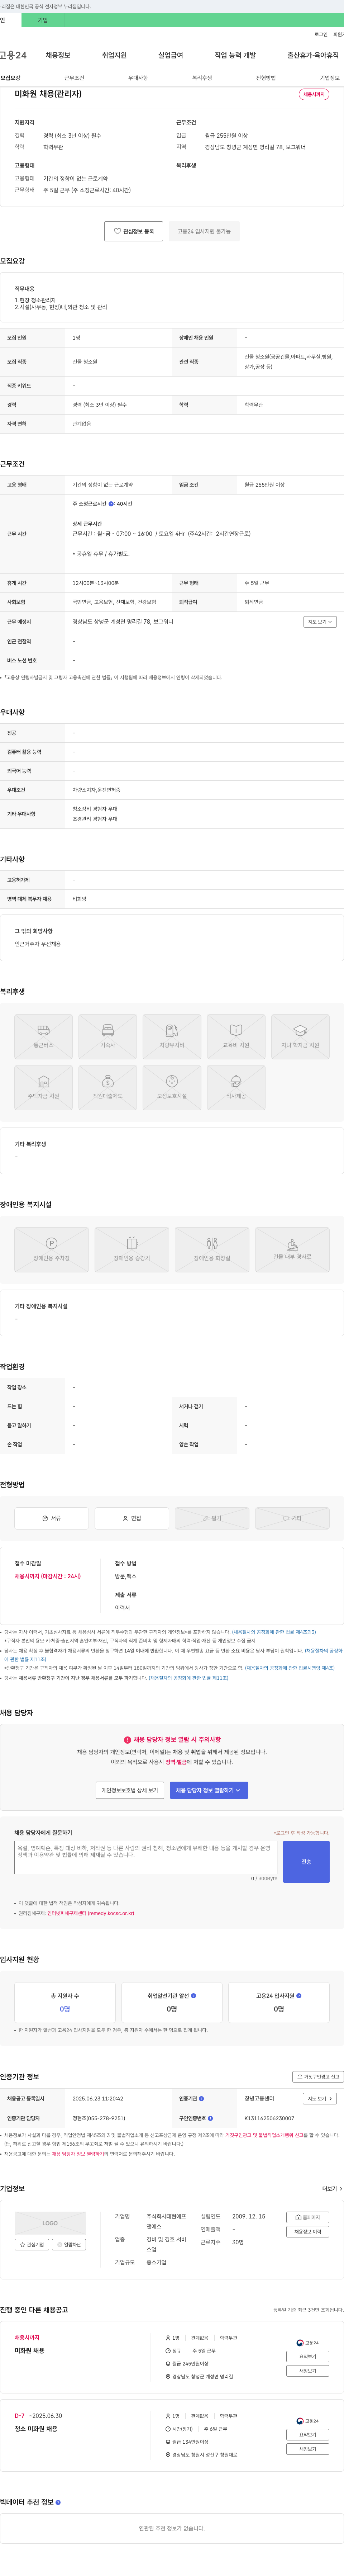Viewport: 344px width, 2576px height.
Task: Click the 통근버스 welfare icon
Action: [x=43, y=1036]
